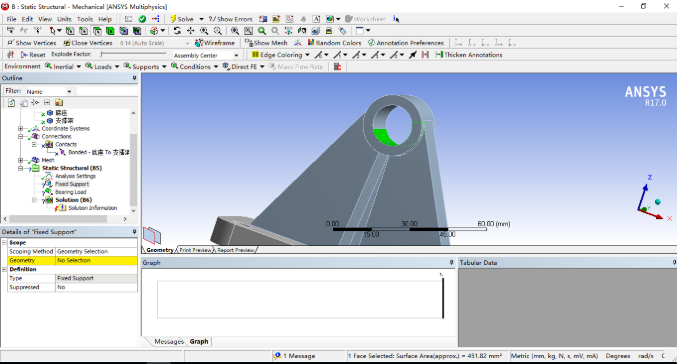Click the green magnifier icon

pyautogui.click(x=262, y=31)
